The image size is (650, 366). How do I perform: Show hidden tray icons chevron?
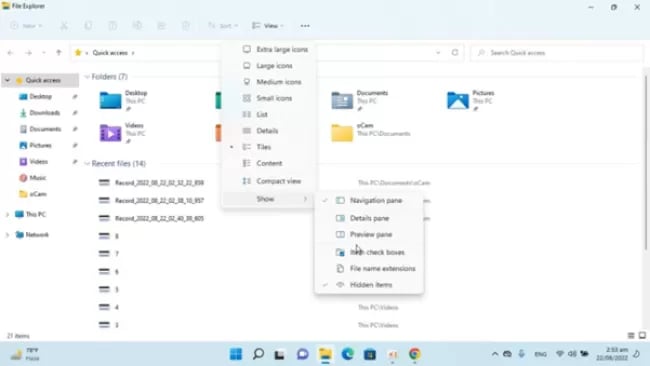[x=495, y=354]
